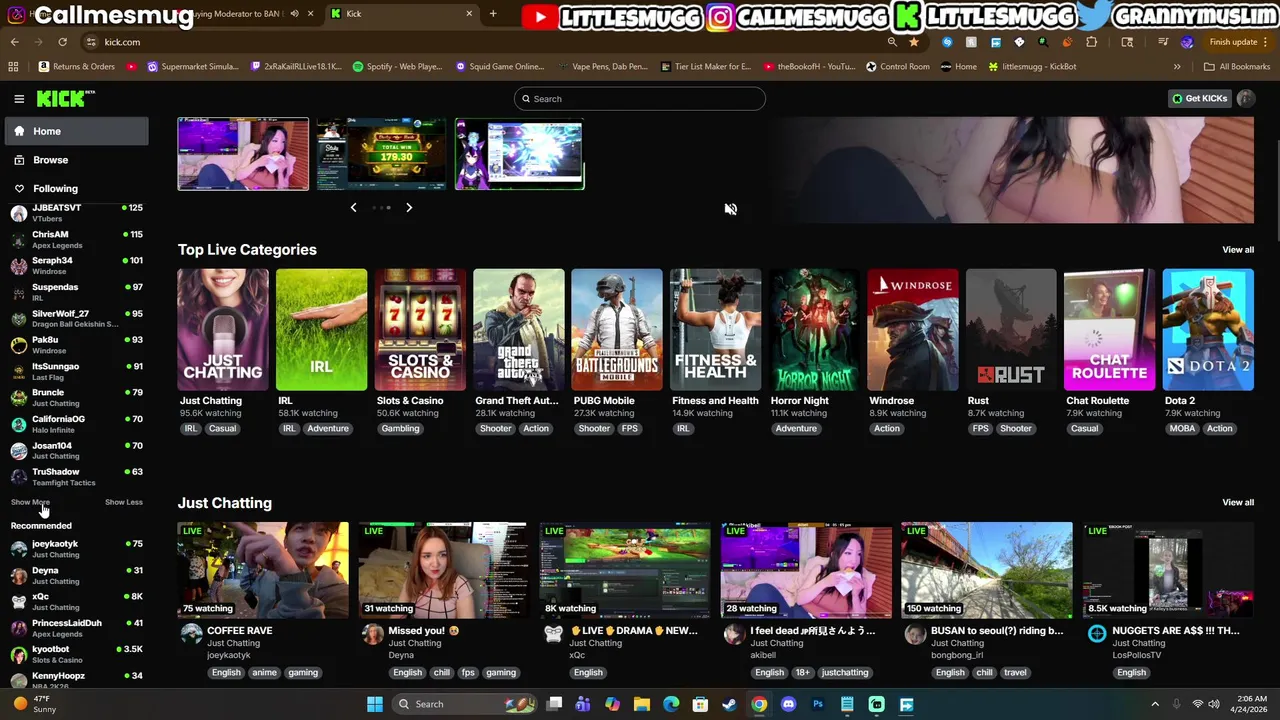Open the Browse sidebar item
This screenshot has height=720, width=1280.
(x=76, y=160)
